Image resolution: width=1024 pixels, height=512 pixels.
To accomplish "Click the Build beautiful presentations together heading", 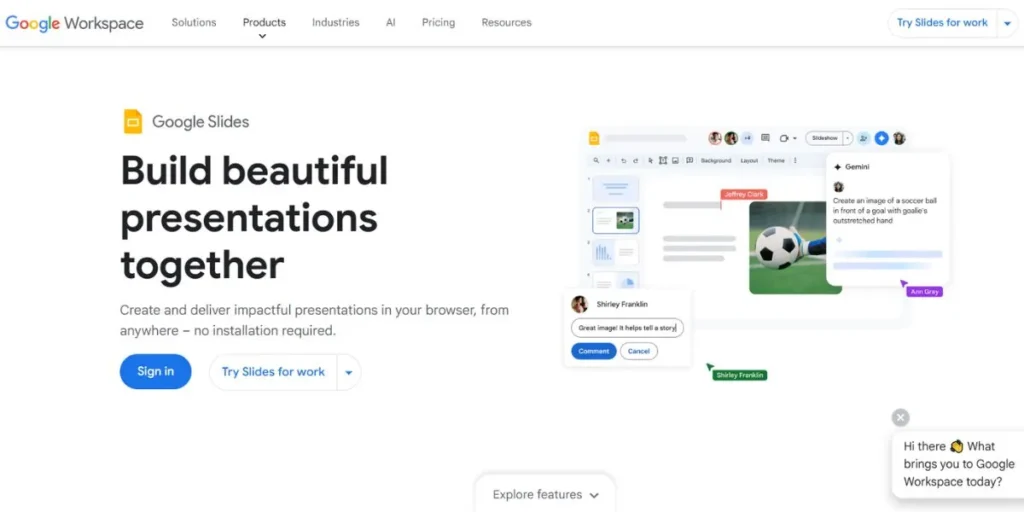I will click(x=255, y=218).
